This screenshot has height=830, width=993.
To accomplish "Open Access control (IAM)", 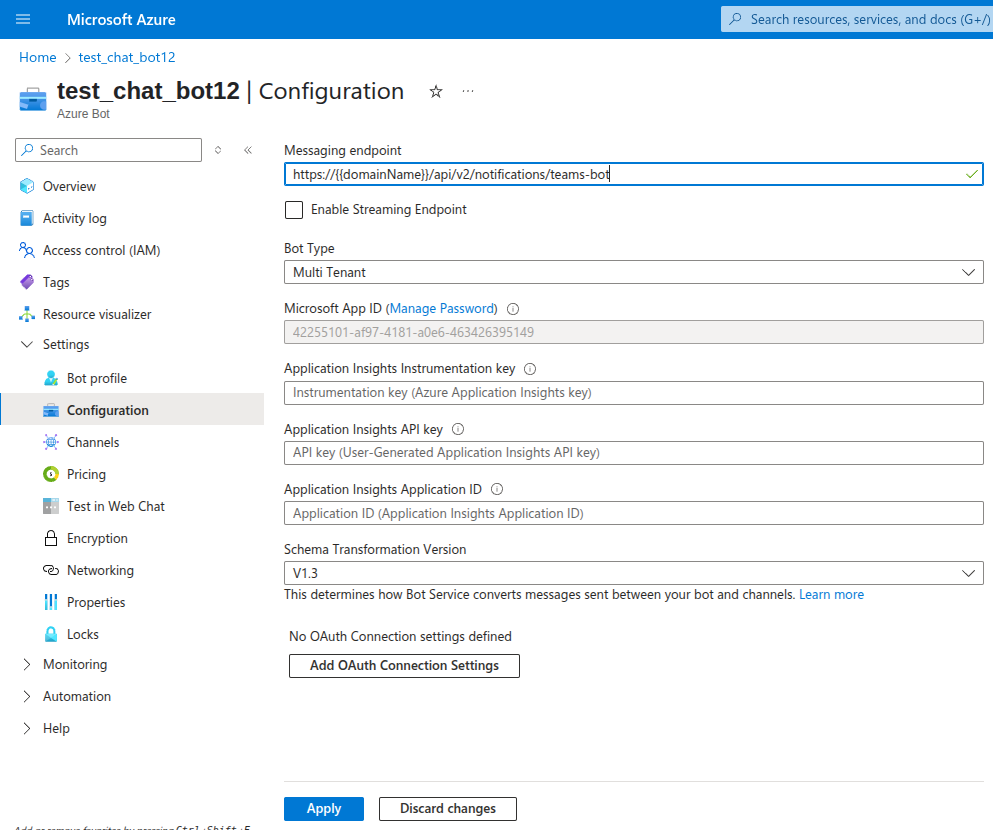I will tap(101, 250).
